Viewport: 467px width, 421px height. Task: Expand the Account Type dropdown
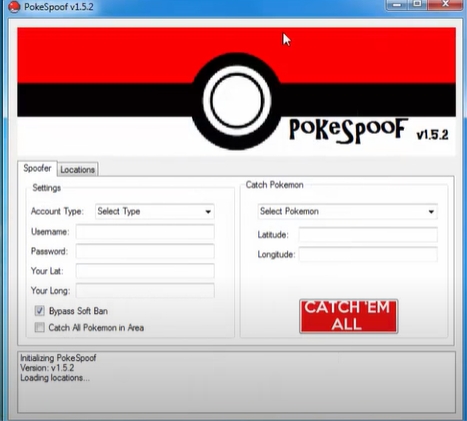coord(155,211)
